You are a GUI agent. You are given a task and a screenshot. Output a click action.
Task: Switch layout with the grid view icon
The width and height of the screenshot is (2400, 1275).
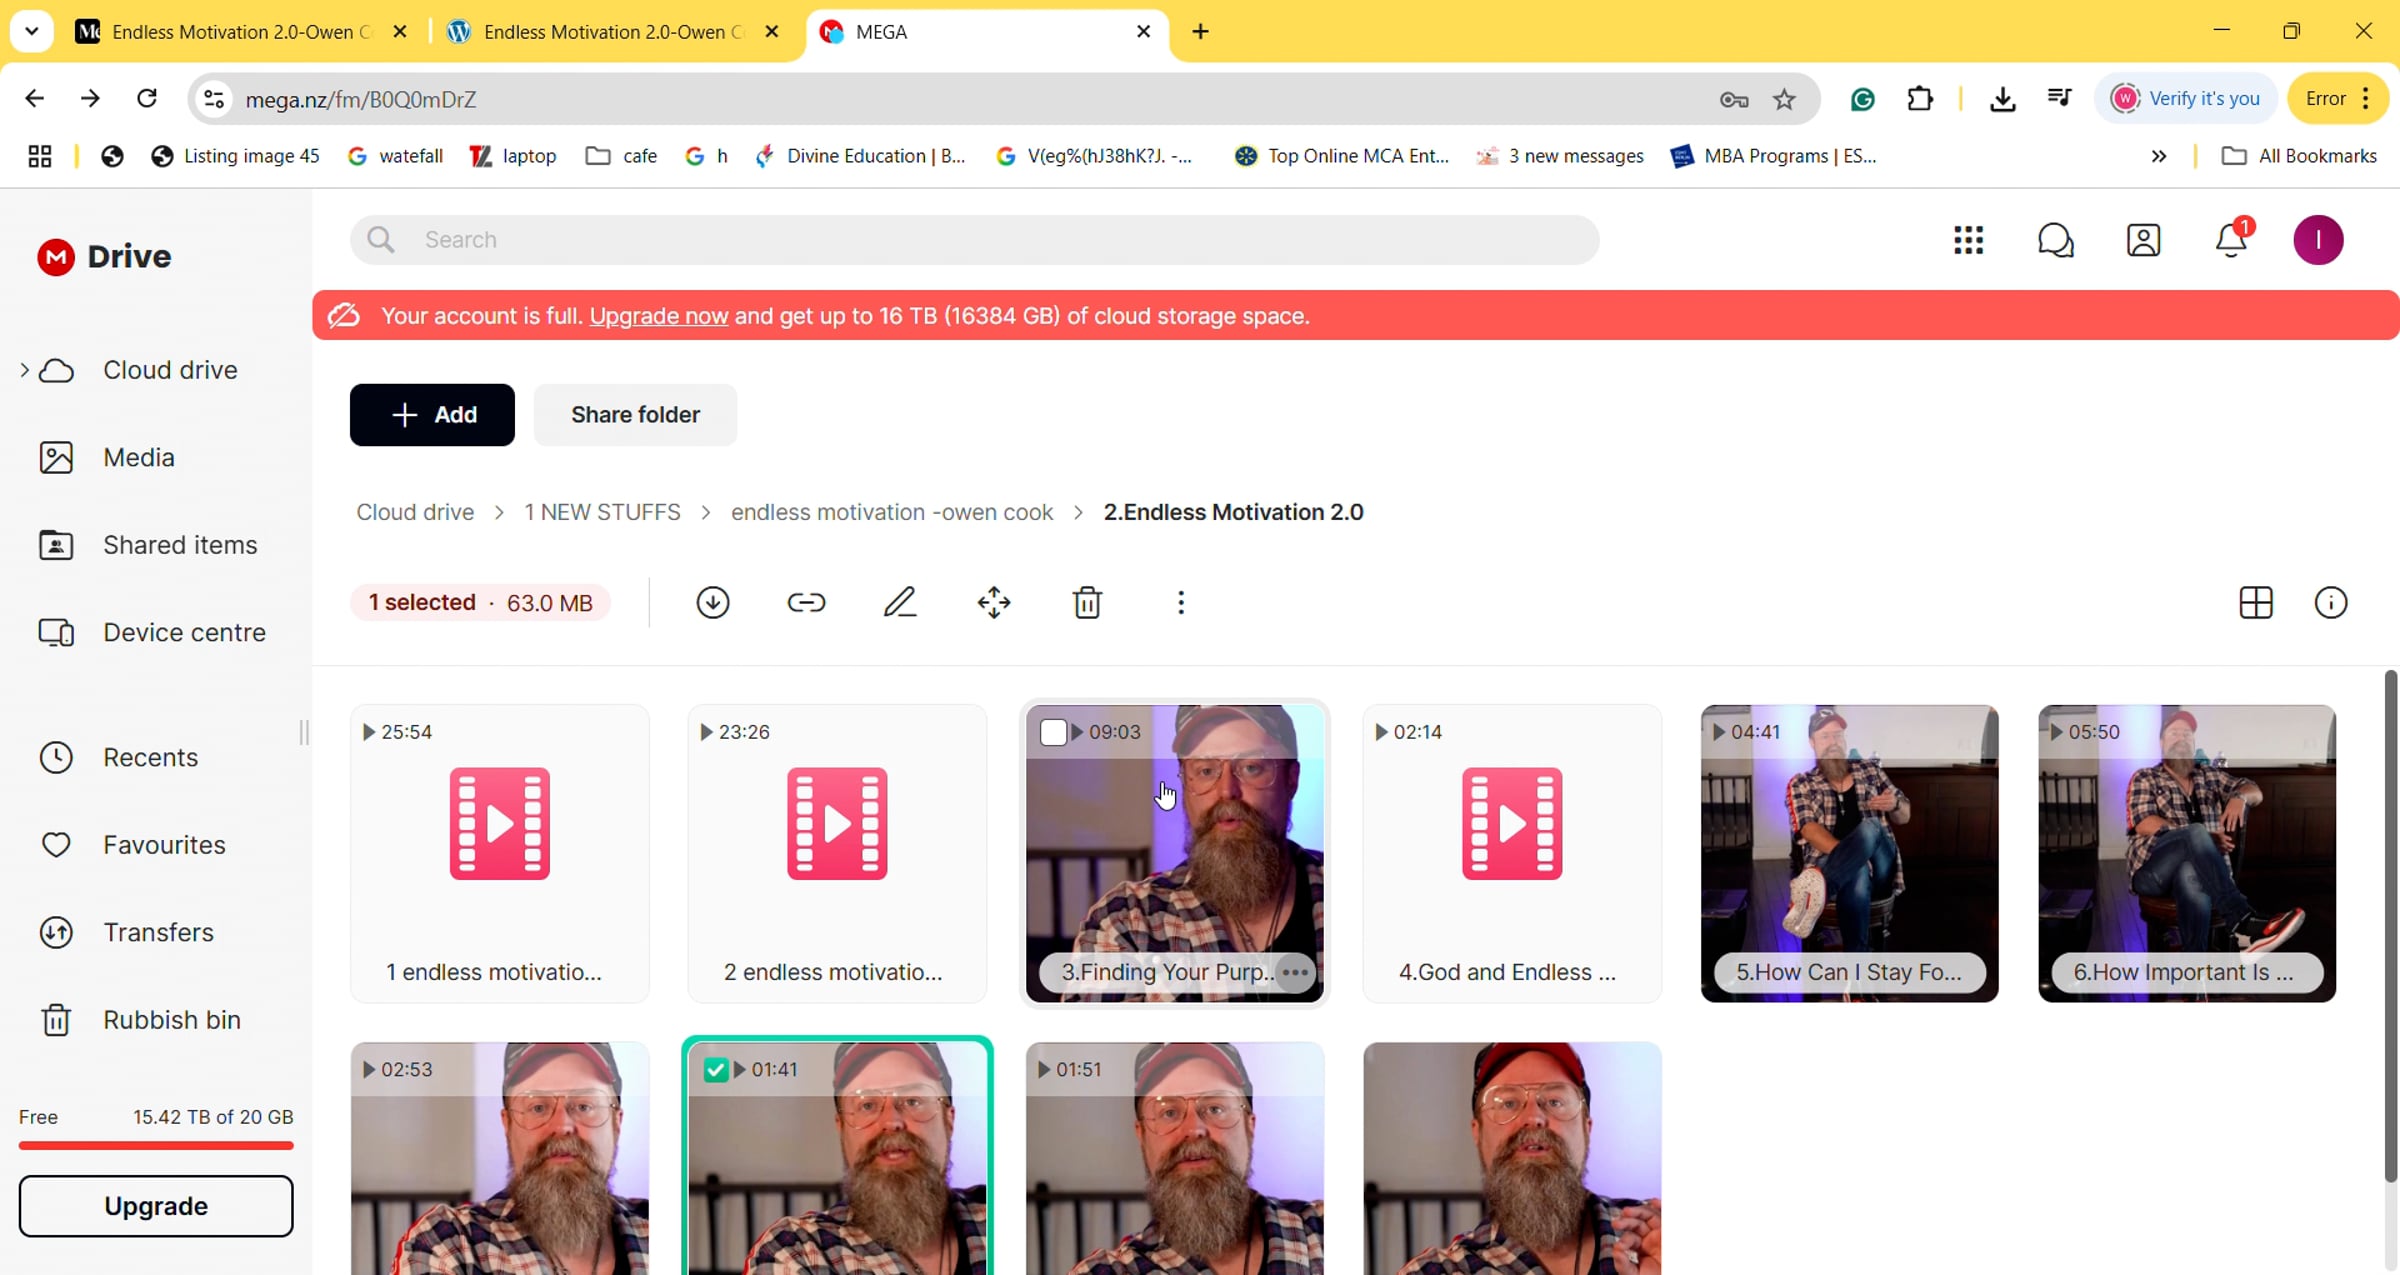point(2256,603)
